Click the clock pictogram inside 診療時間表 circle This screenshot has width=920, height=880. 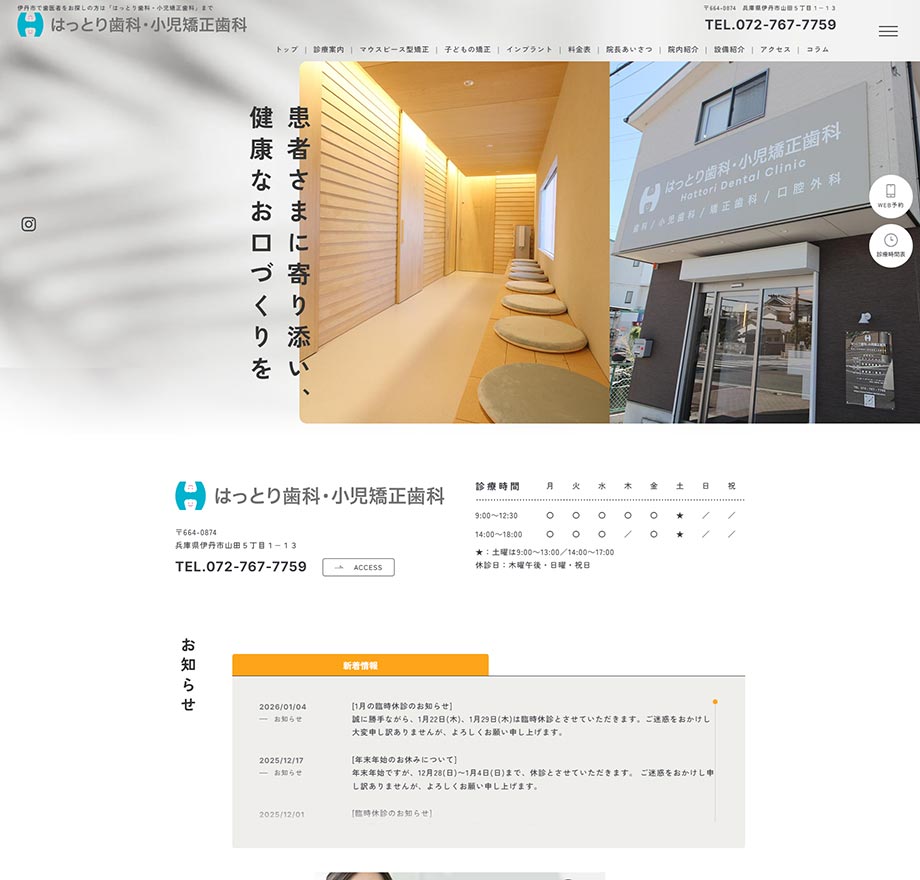pyautogui.click(x=889, y=238)
